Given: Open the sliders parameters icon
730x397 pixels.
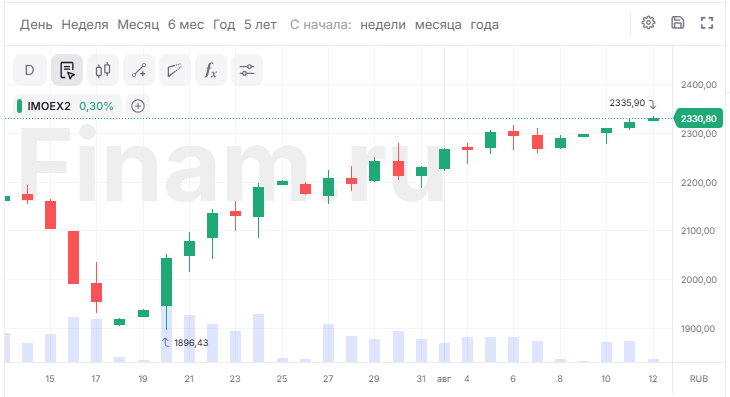Looking at the screenshot, I should 247,70.
